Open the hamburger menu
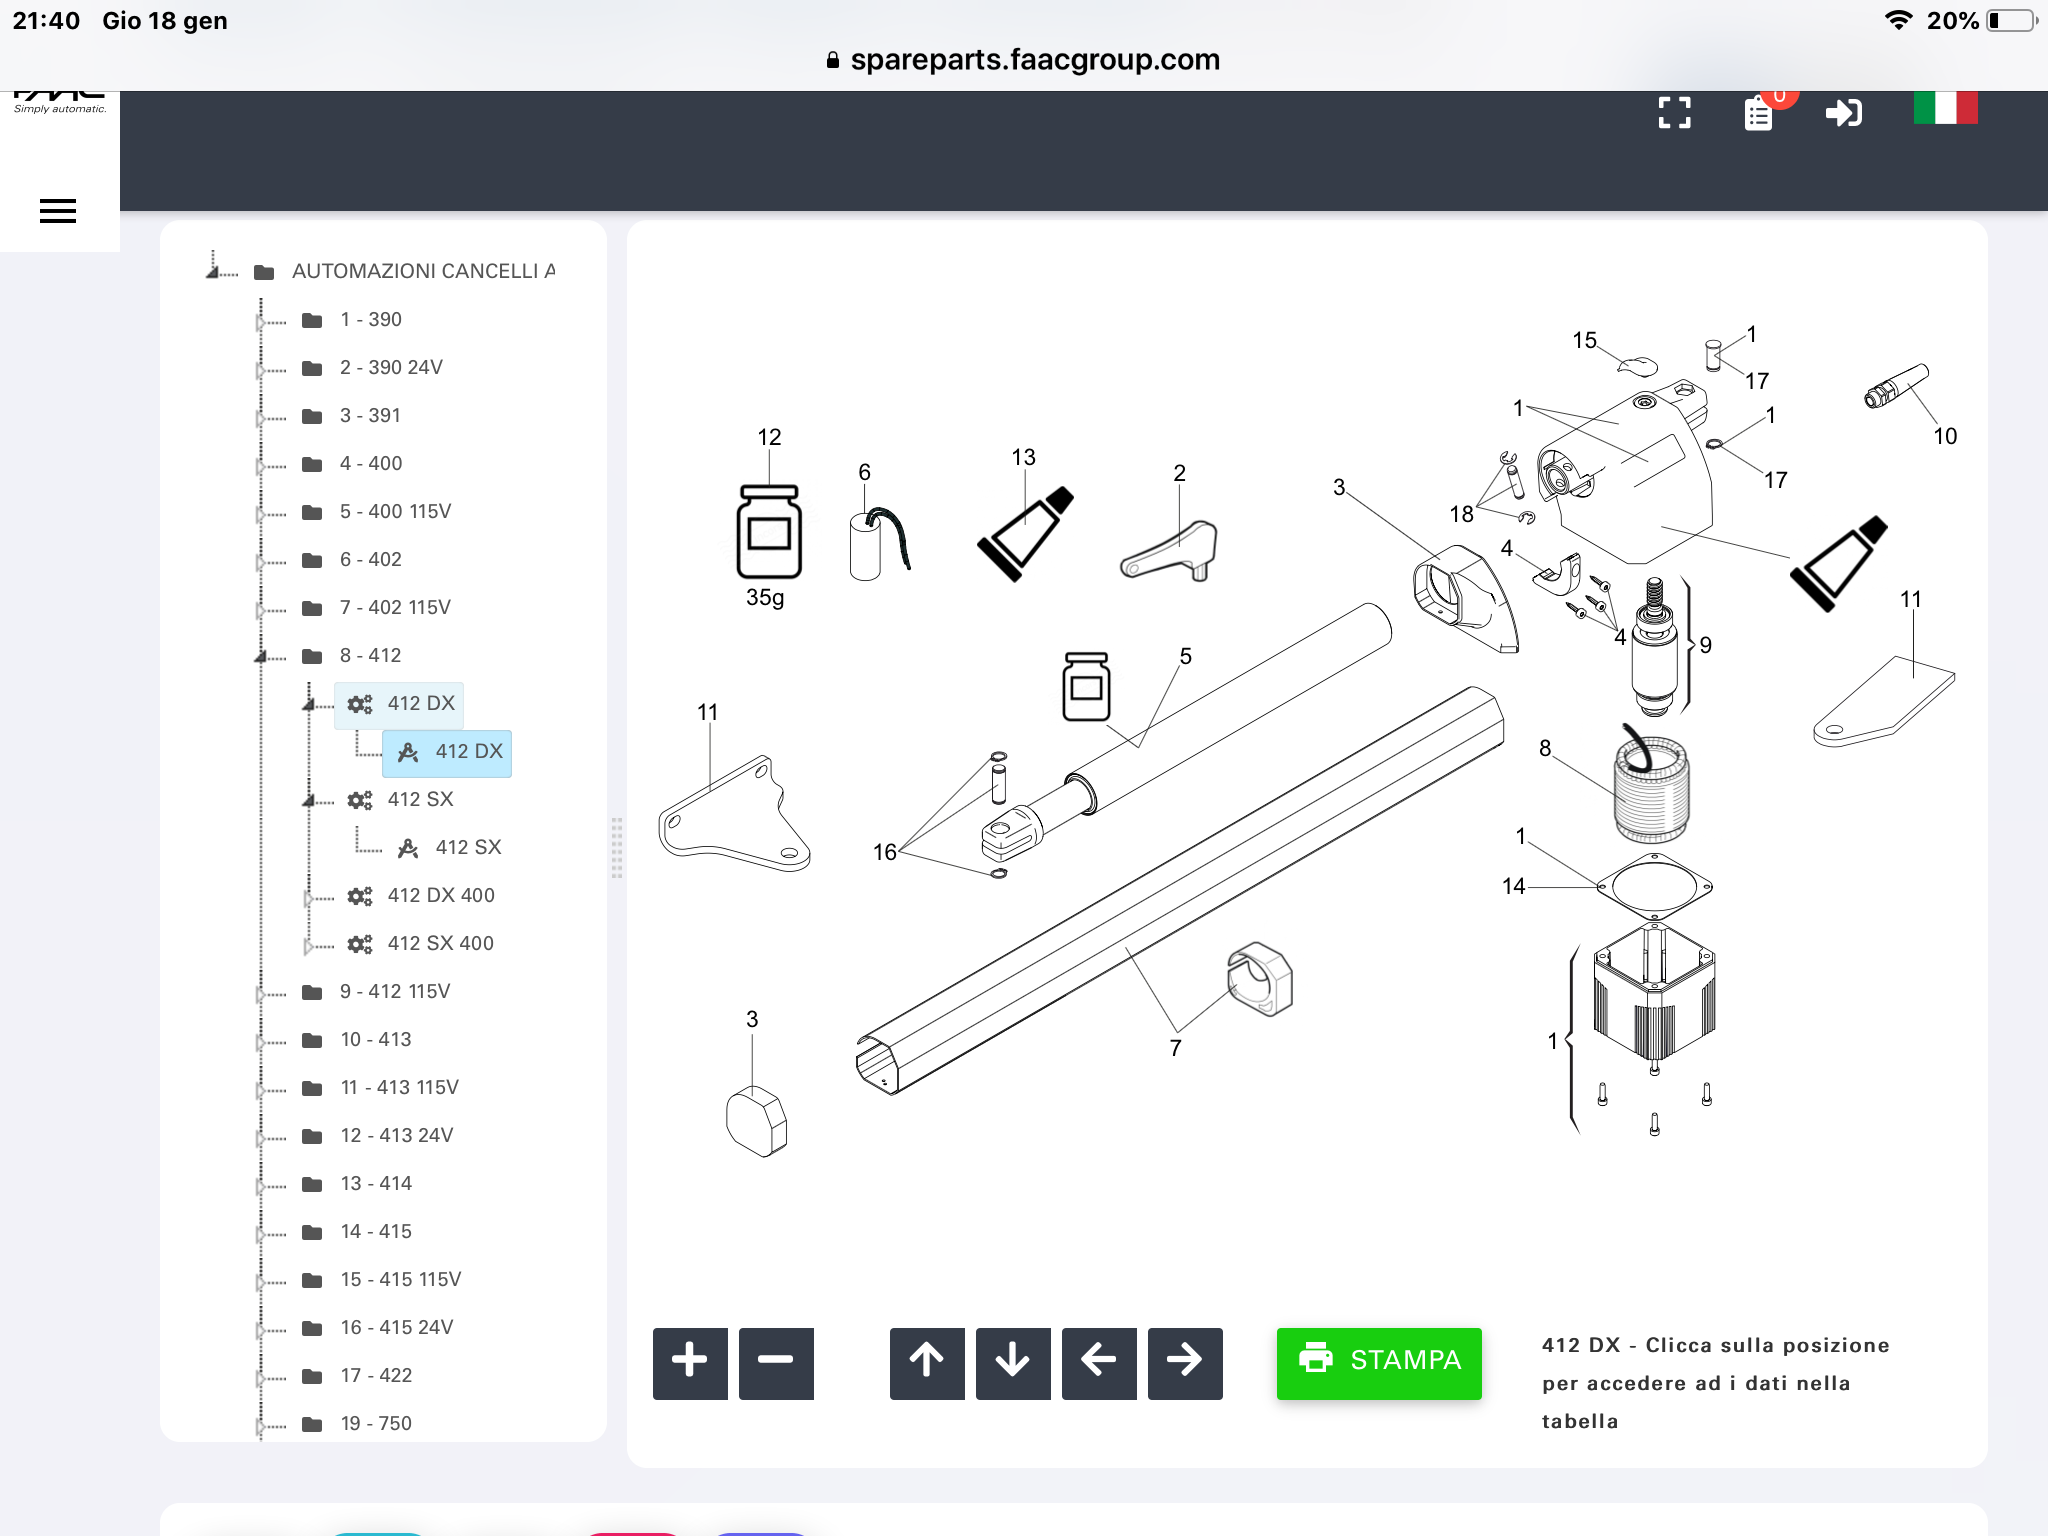This screenshot has width=2048, height=1536. pyautogui.click(x=58, y=211)
